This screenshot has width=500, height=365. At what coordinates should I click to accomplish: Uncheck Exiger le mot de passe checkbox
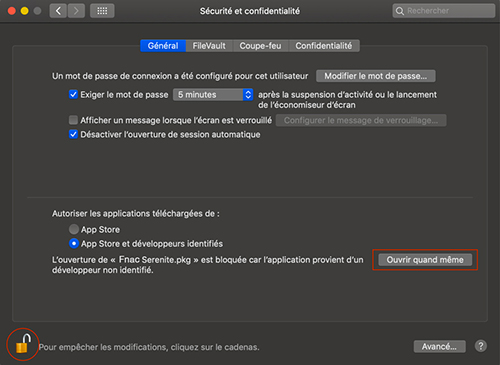[73, 94]
